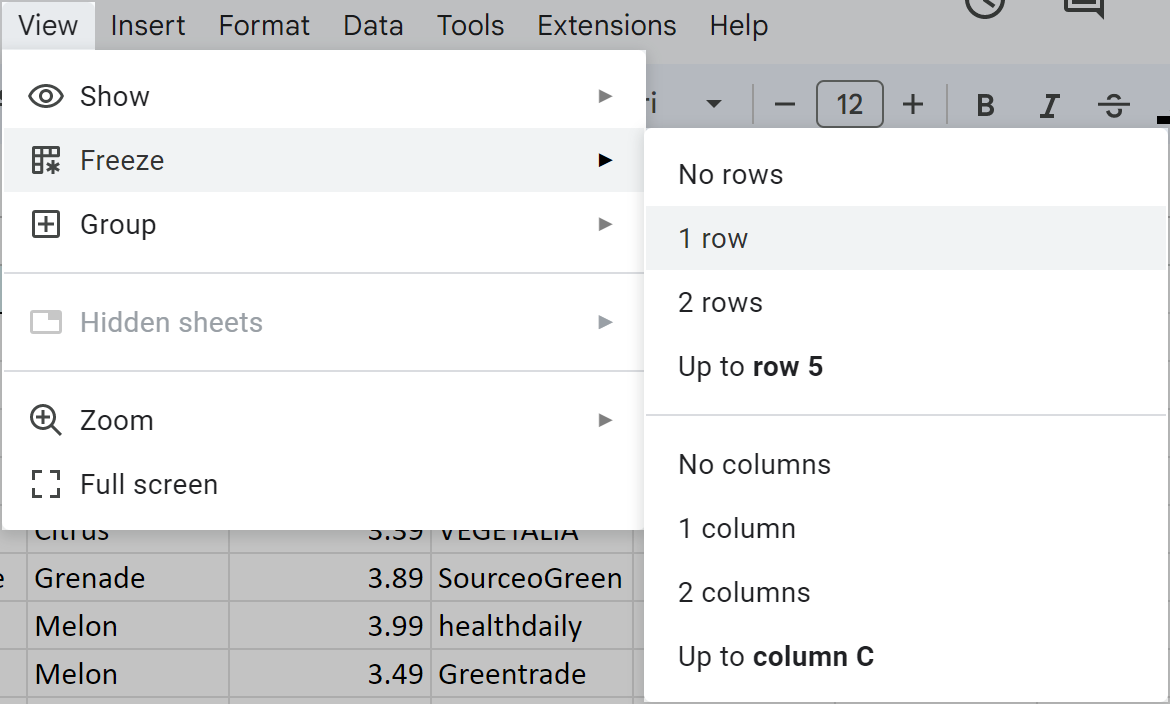Screen dimensions: 1170x704
Task: Open the Insert menu
Action: 148,25
